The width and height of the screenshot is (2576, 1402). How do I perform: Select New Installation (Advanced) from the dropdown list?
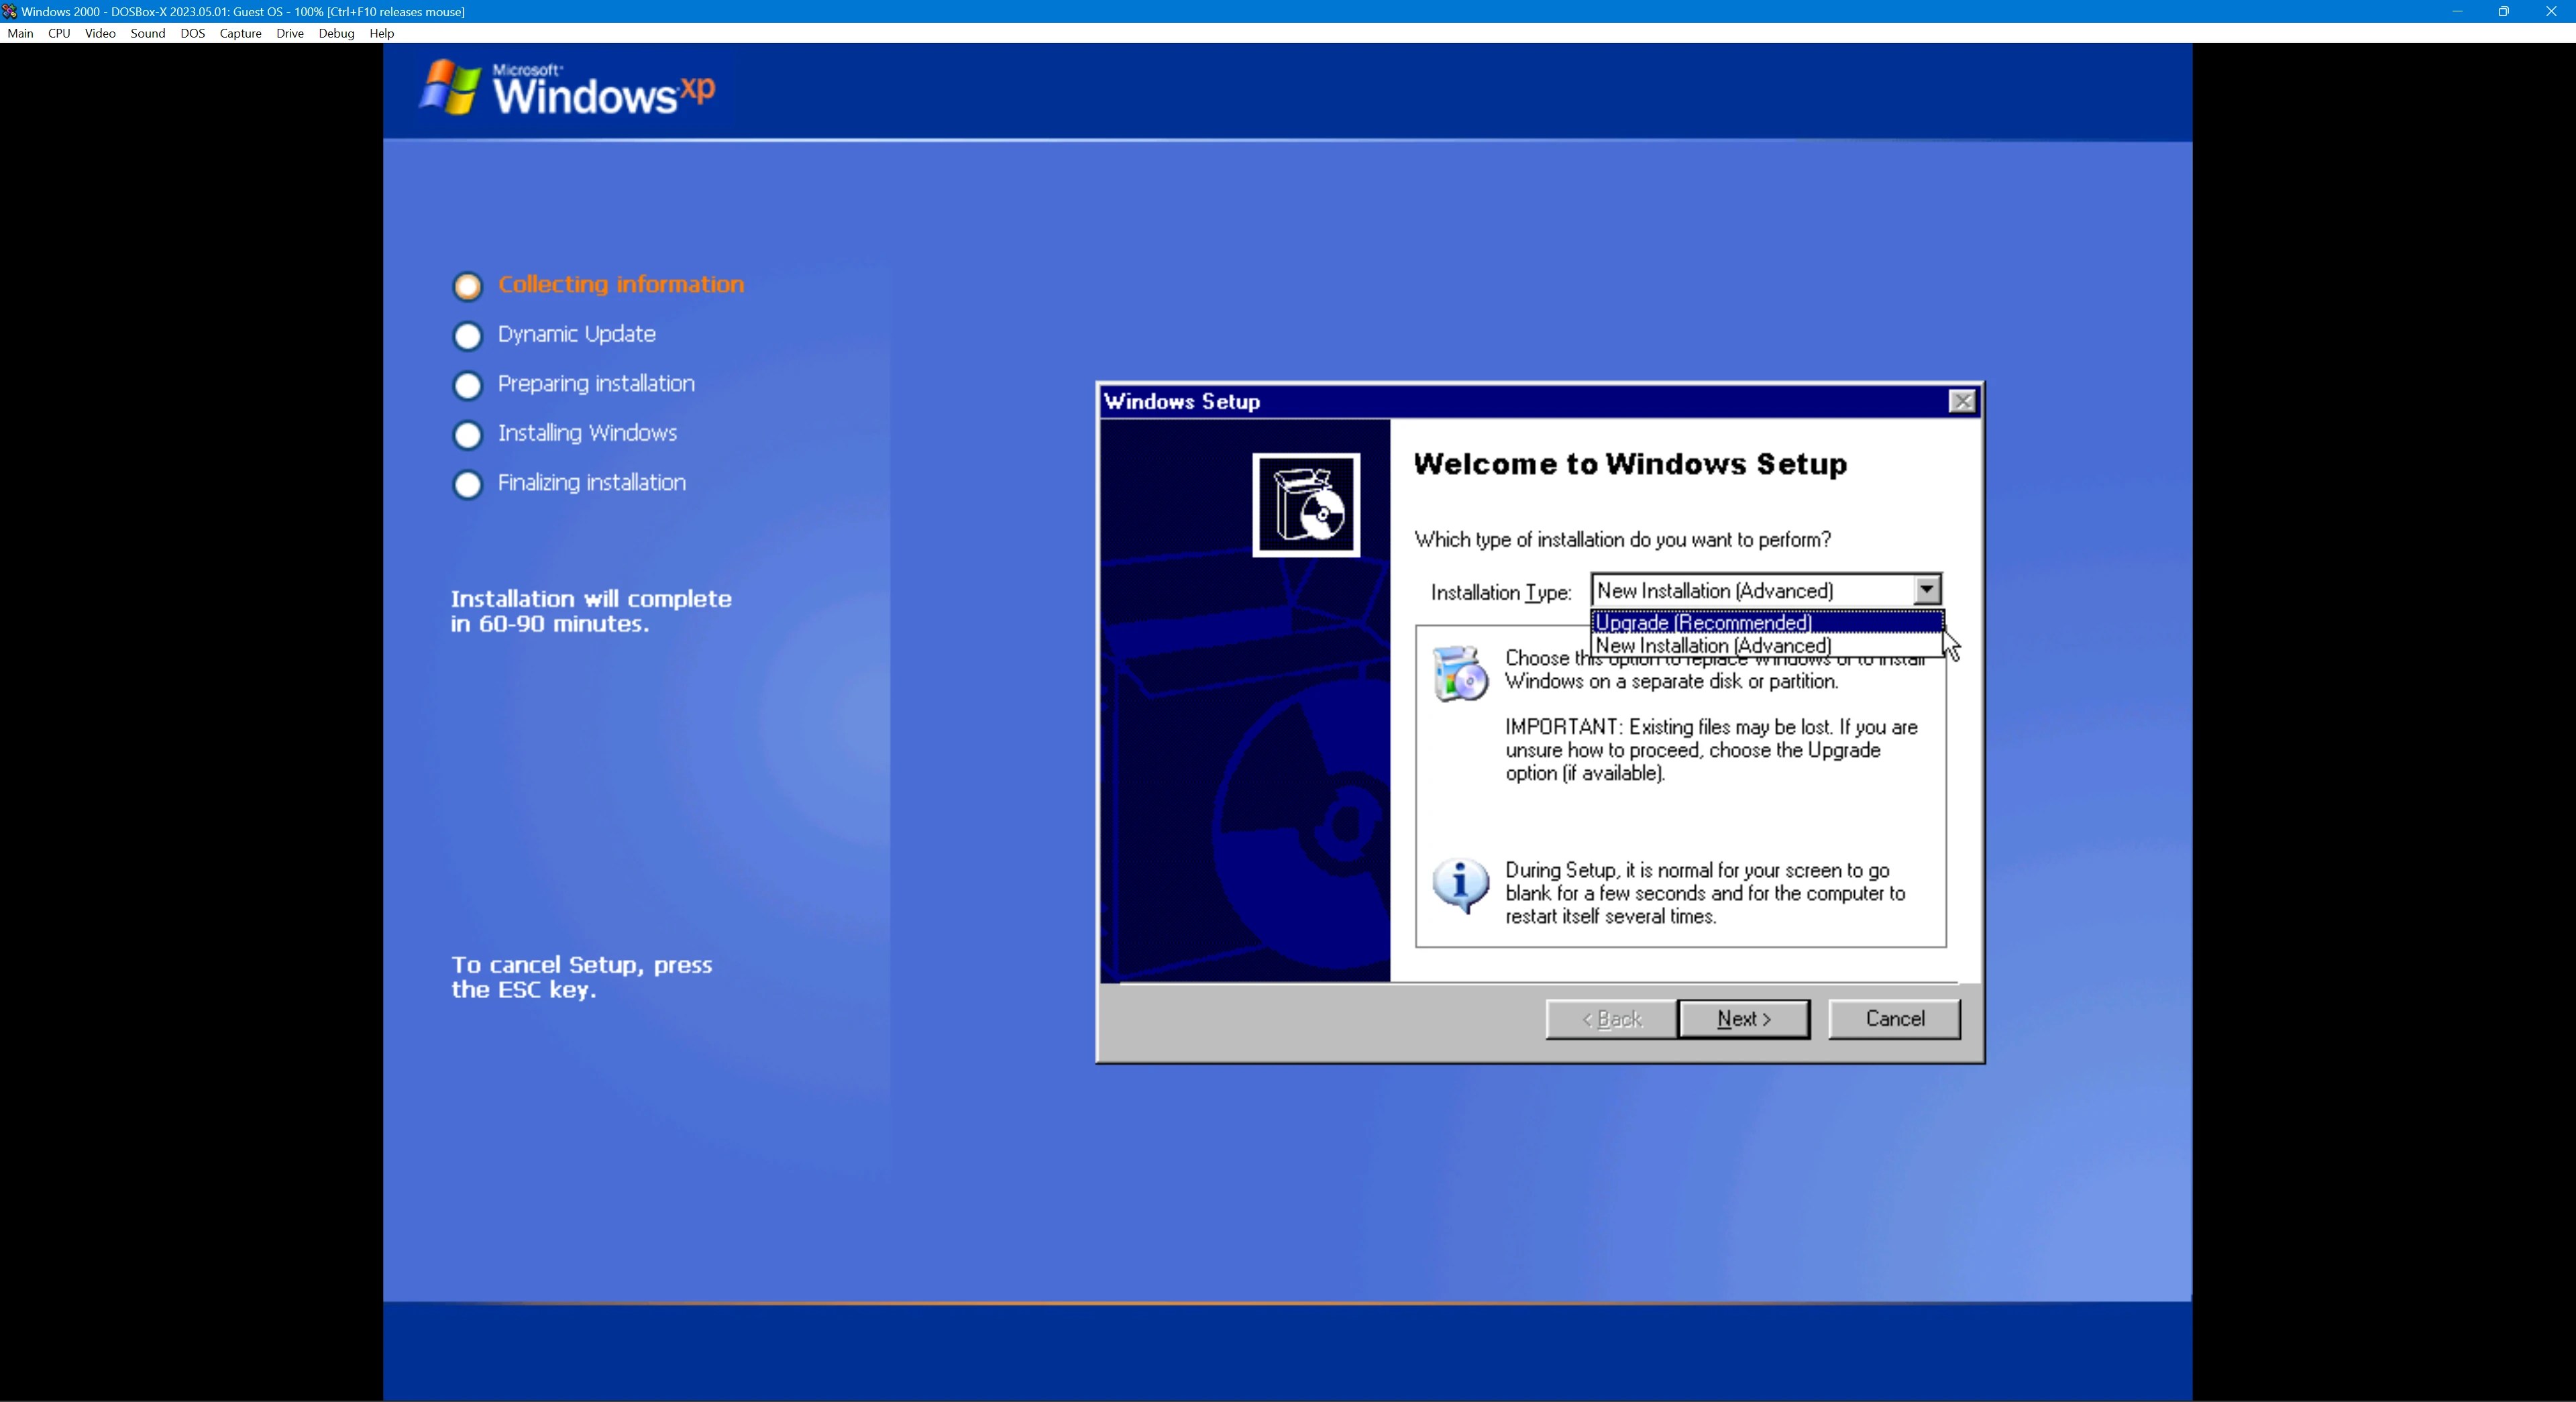pos(1712,646)
